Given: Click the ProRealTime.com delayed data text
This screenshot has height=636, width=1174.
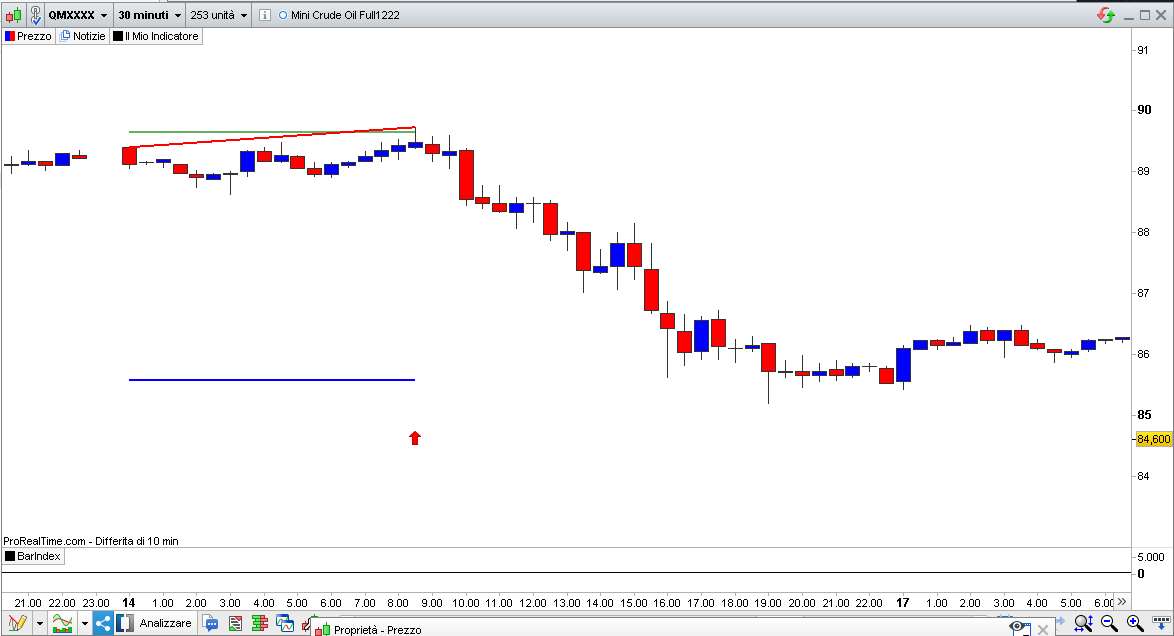Looking at the screenshot, I should click(x=91, y=541).
